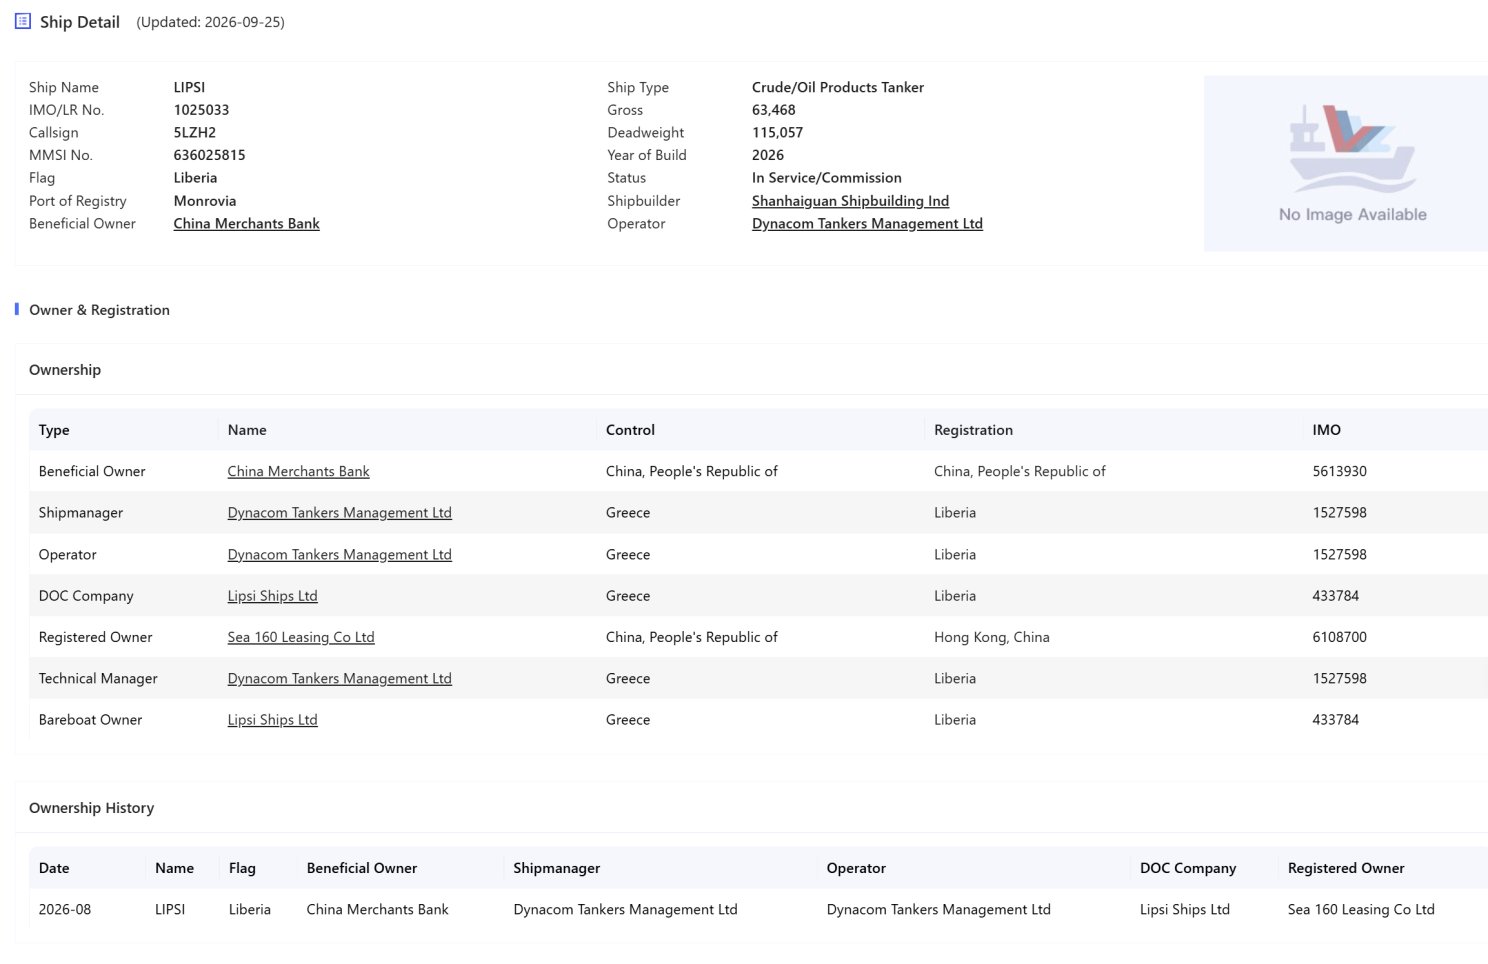Open Sea 160 Leasing Co Ltd link
1488x964 pixels.
pyautogui.click(x=300, y=637)
